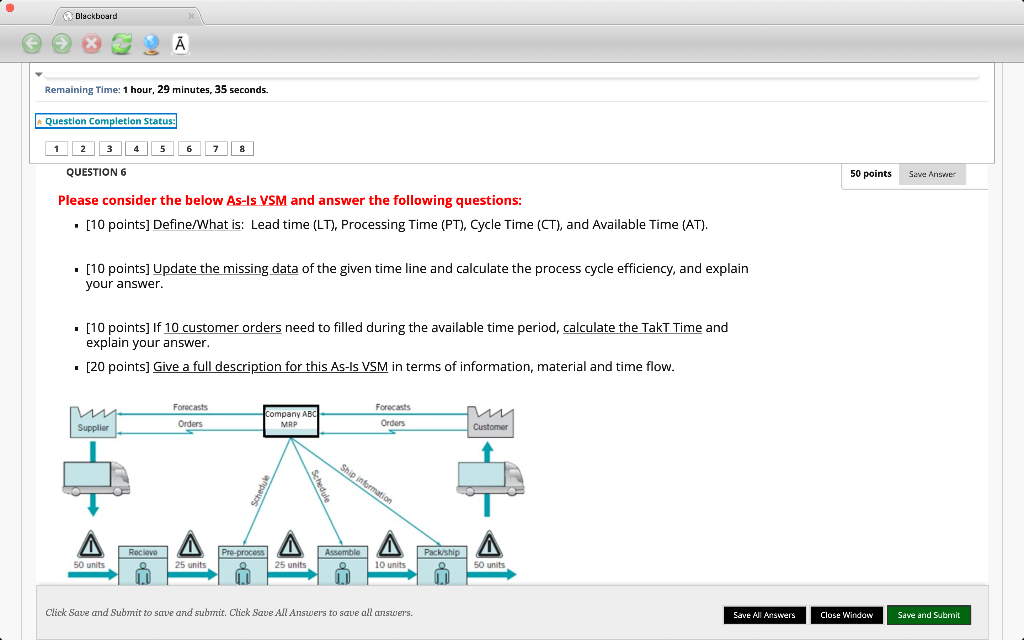Click the last 50 units inventory triangle after Pack/ship

(x=489, y=545)
